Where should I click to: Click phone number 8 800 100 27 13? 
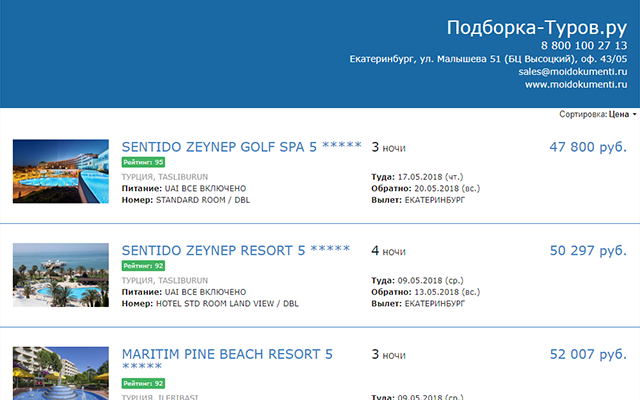[x=584, y=46]
